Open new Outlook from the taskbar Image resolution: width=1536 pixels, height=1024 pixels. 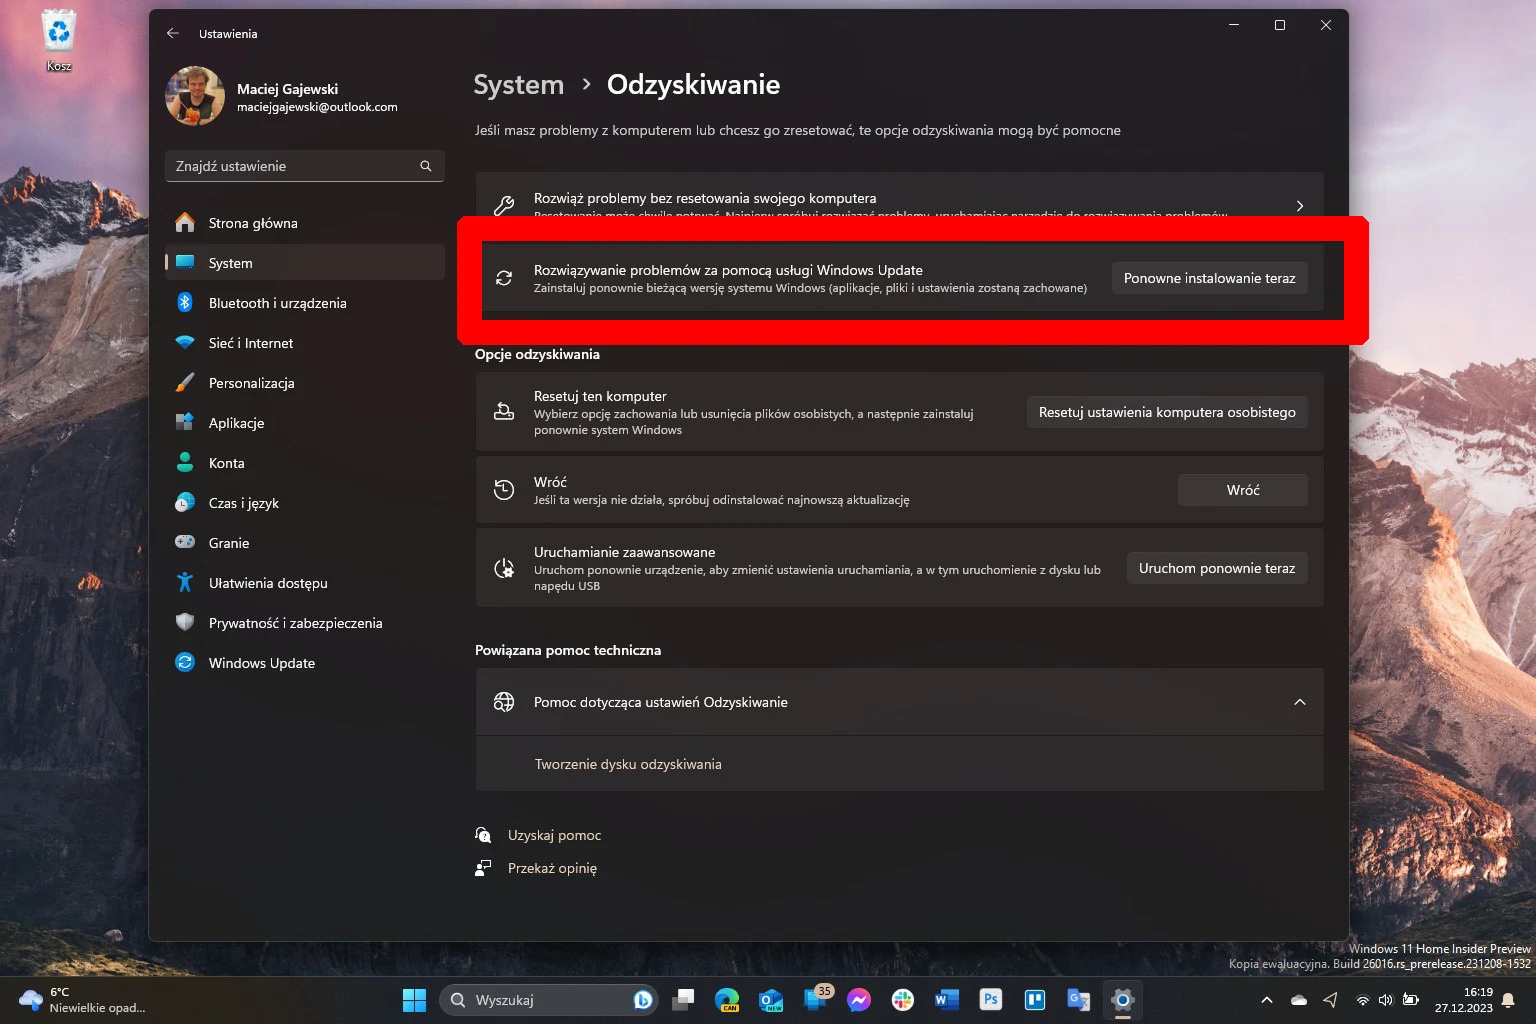tap(771, 1000)
